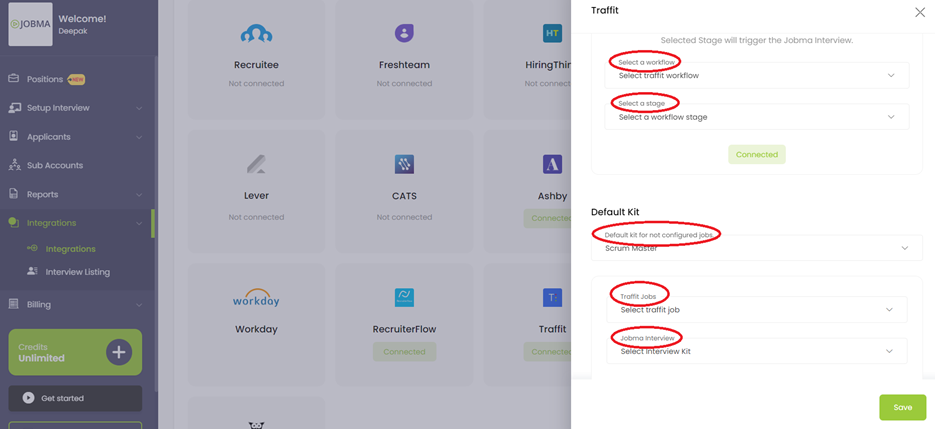Click the green Save button
This screenshot has height=429, width=935.
903,407
